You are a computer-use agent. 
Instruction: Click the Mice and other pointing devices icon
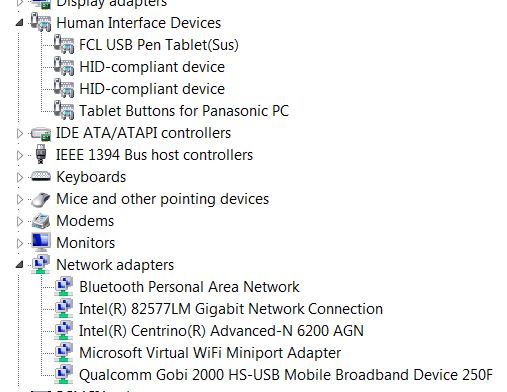[41, 199]
